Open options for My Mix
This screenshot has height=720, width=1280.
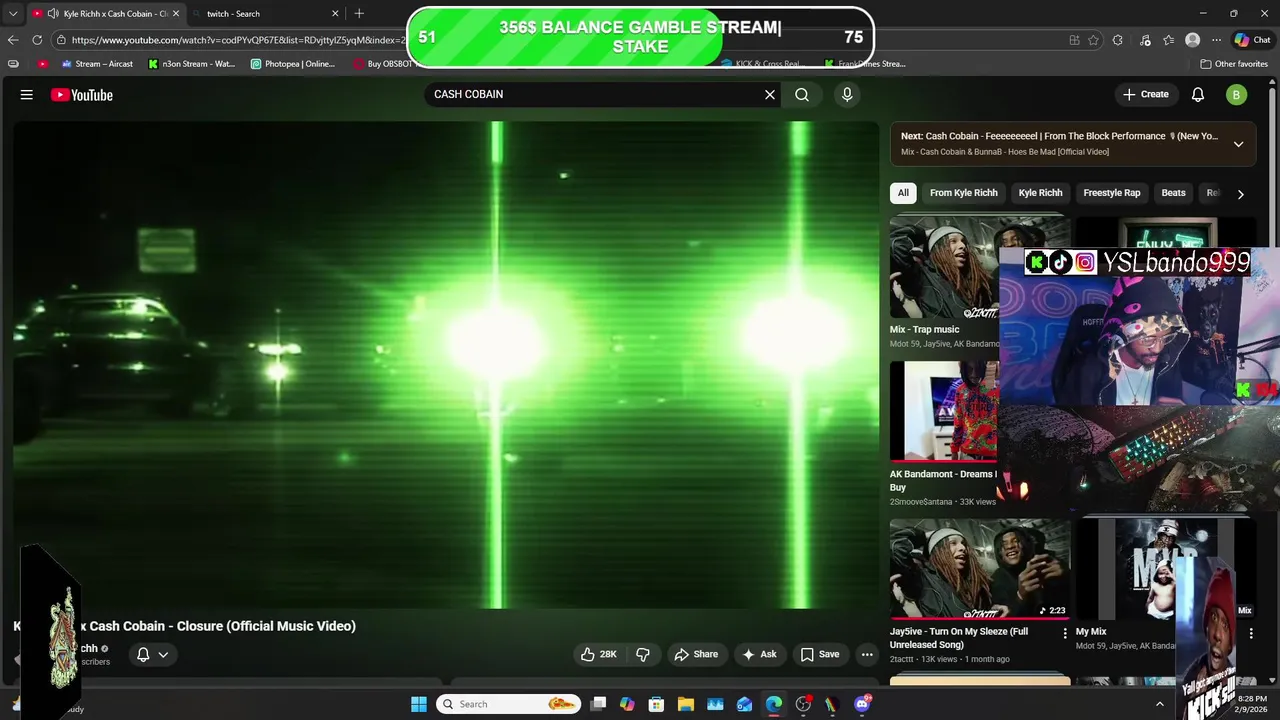[1251, 633]
